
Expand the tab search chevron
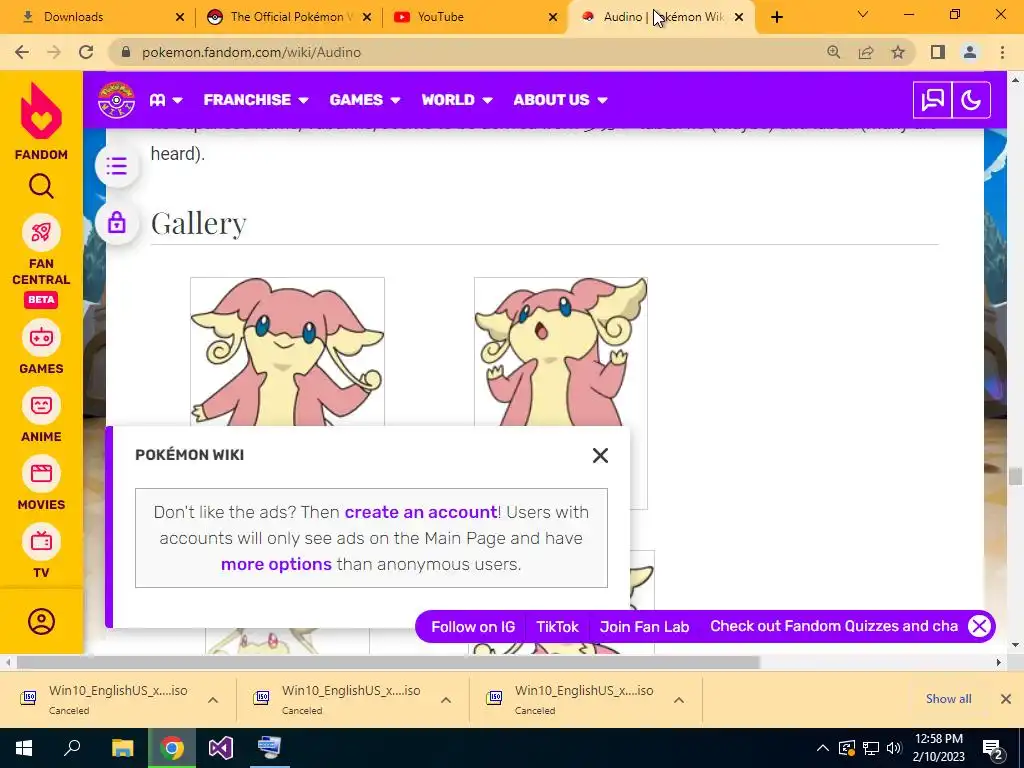(863, 14)
